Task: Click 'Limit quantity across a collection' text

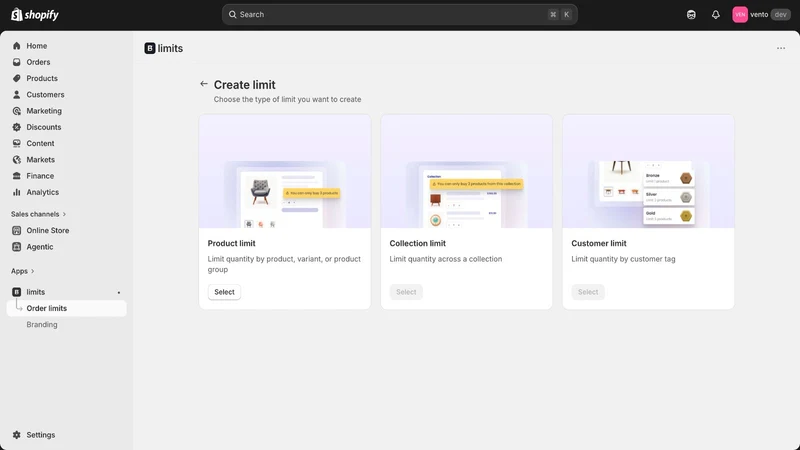Action: tap(445, 259)
